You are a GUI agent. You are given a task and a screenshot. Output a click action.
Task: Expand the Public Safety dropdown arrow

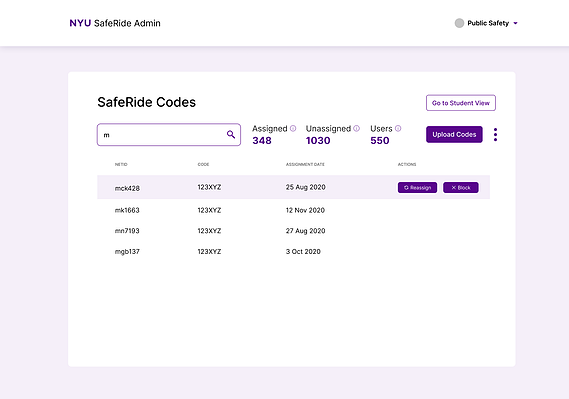click(515, 23)
